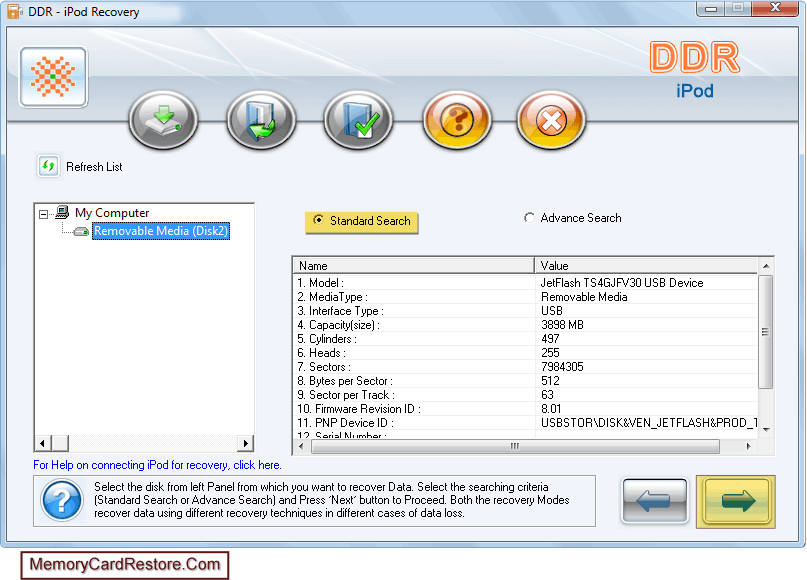Click the blue question mark help icon
The width and height of the screenshot is (807, 580).
(62, 500)
